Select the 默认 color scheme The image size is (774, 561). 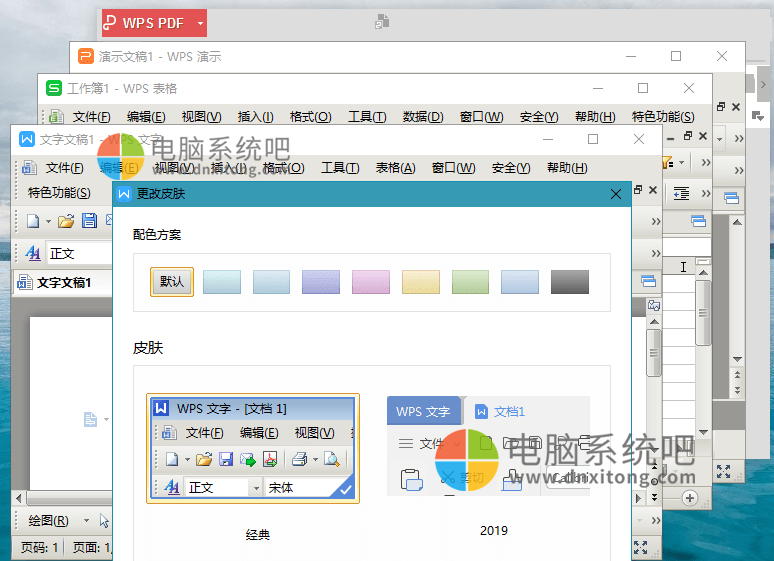coord(172,281)
